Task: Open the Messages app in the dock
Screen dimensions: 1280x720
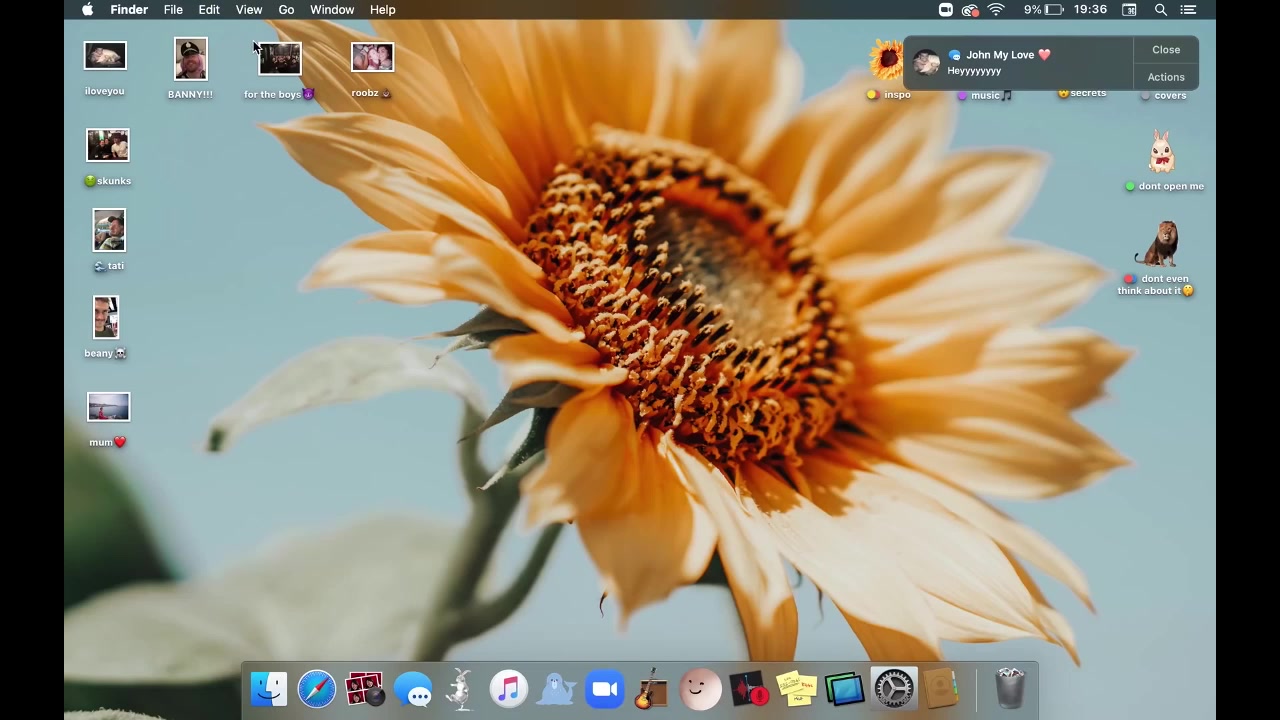Action: tap(413, 689)
